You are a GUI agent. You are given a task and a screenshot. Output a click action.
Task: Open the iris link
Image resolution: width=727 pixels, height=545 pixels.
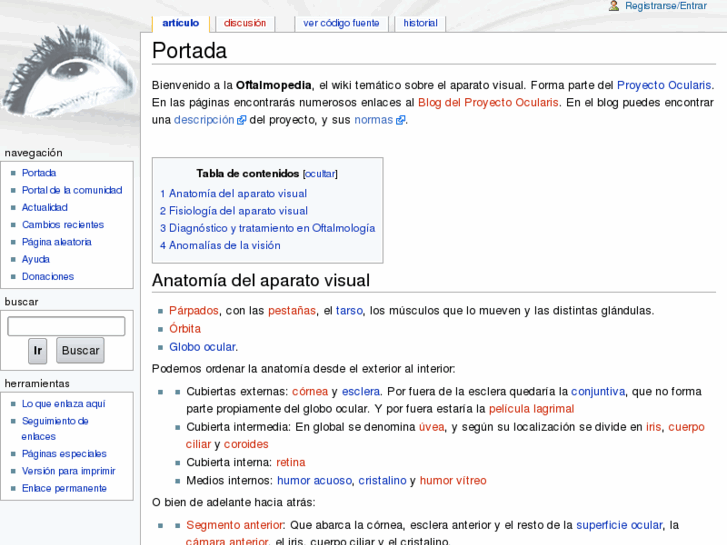click(x=654, y=427)
